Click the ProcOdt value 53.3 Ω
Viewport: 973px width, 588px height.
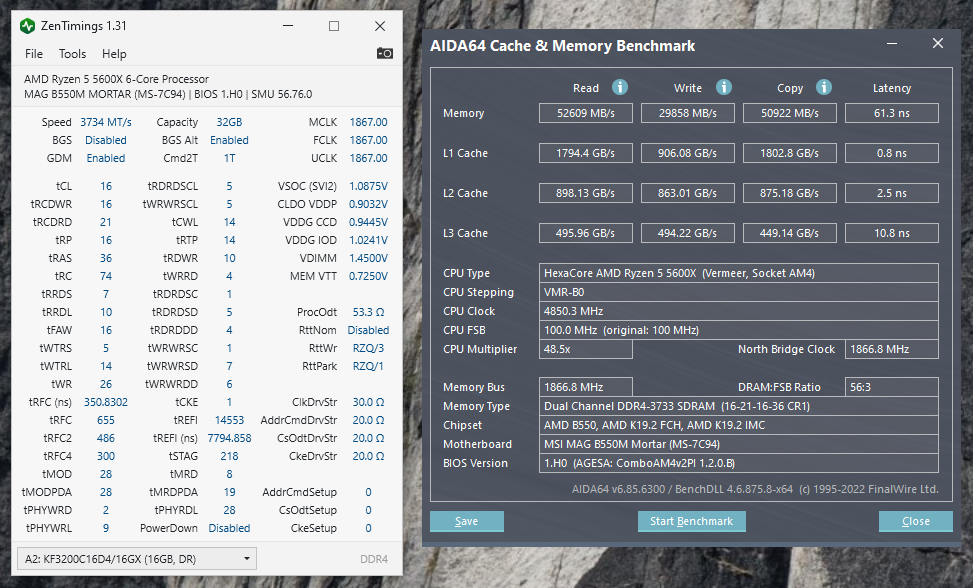[x=368, y=312]
